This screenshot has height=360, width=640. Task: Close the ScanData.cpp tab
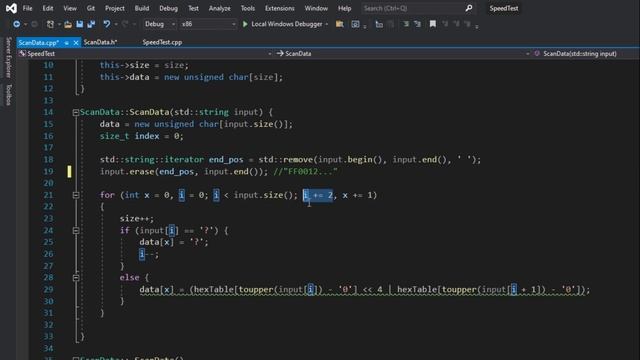pos(76,42)
